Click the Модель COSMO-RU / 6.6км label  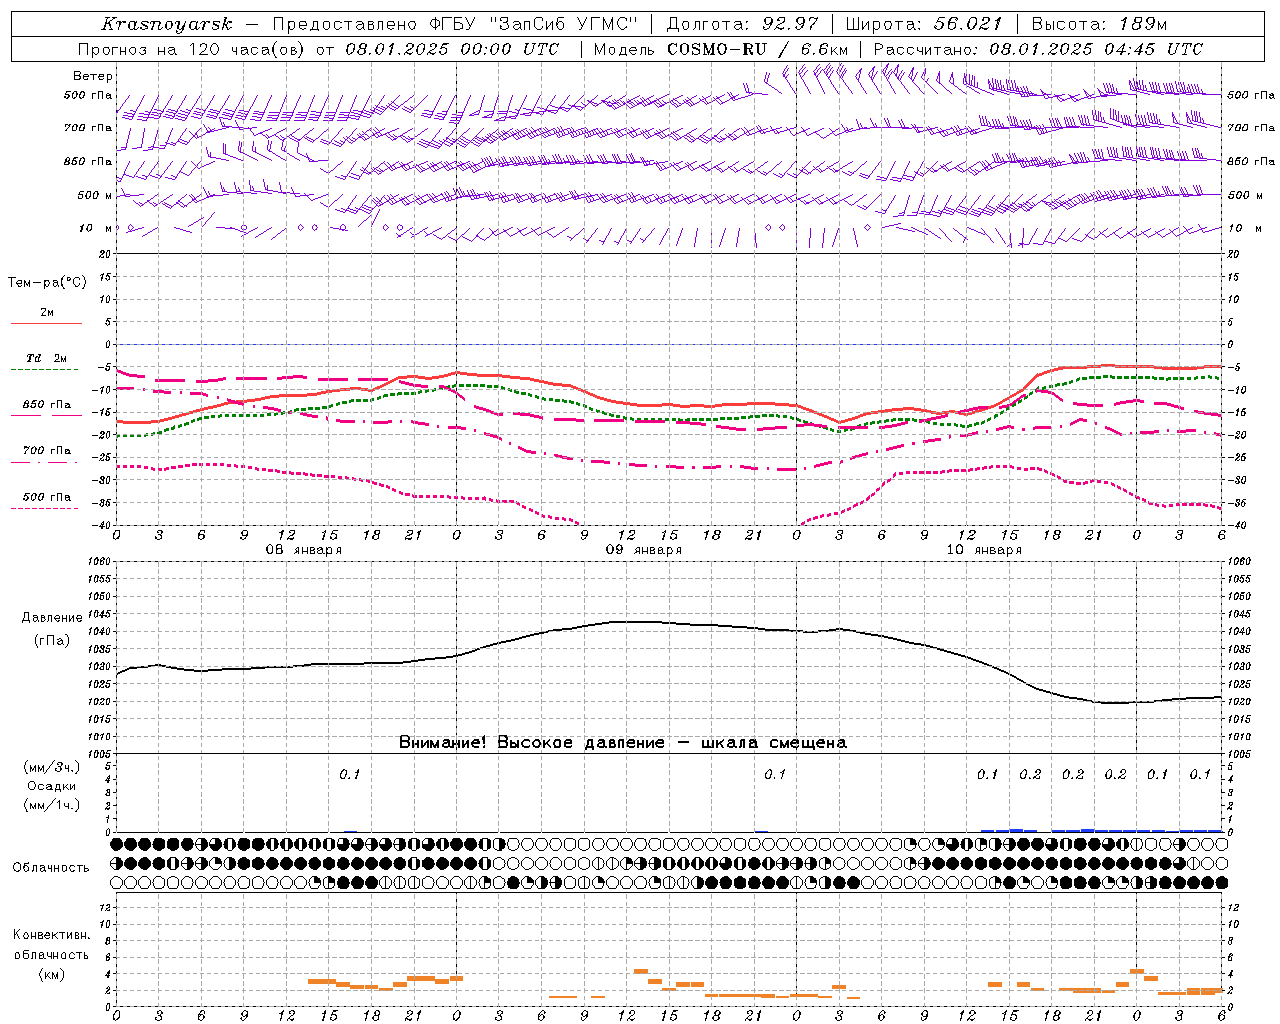[x=721, y=49]
